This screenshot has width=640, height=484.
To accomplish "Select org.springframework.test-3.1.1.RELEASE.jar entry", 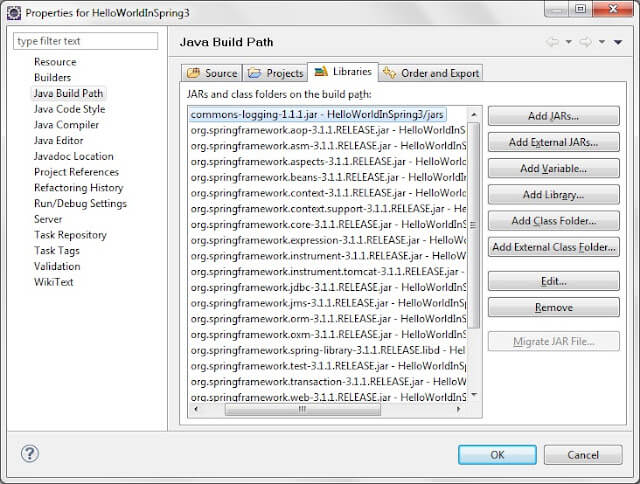I will (328, 366).
